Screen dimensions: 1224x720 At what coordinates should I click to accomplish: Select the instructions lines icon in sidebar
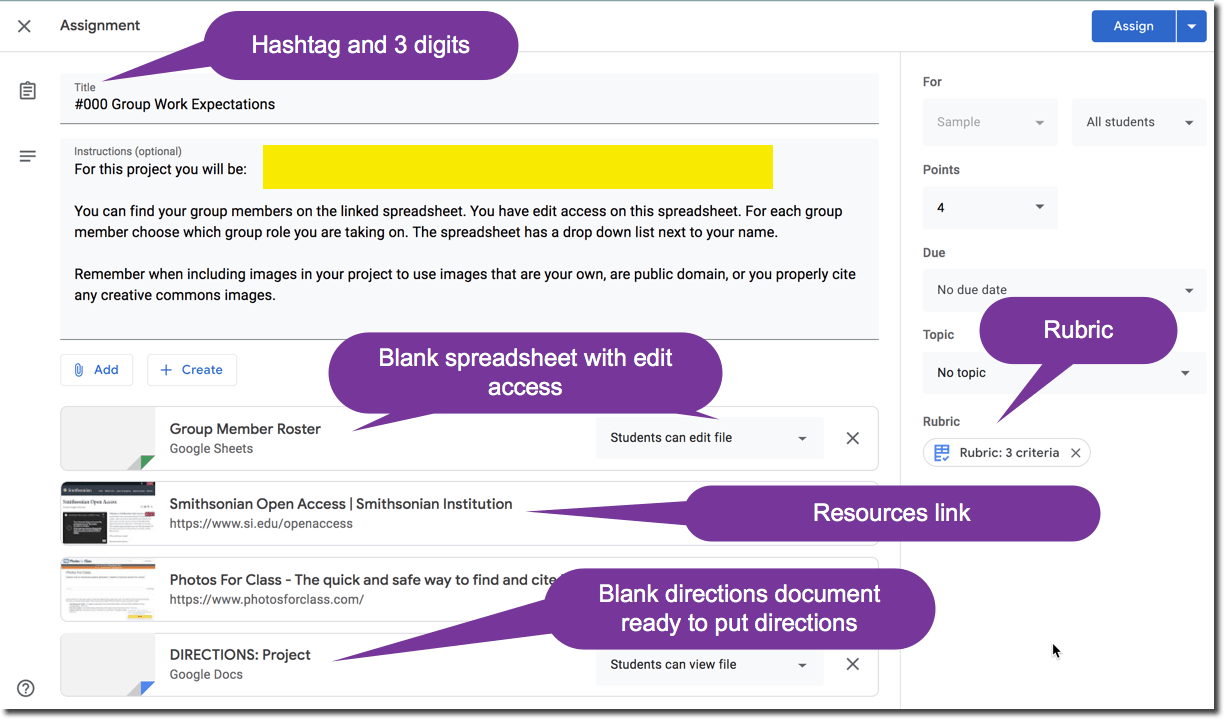[27, 156]
